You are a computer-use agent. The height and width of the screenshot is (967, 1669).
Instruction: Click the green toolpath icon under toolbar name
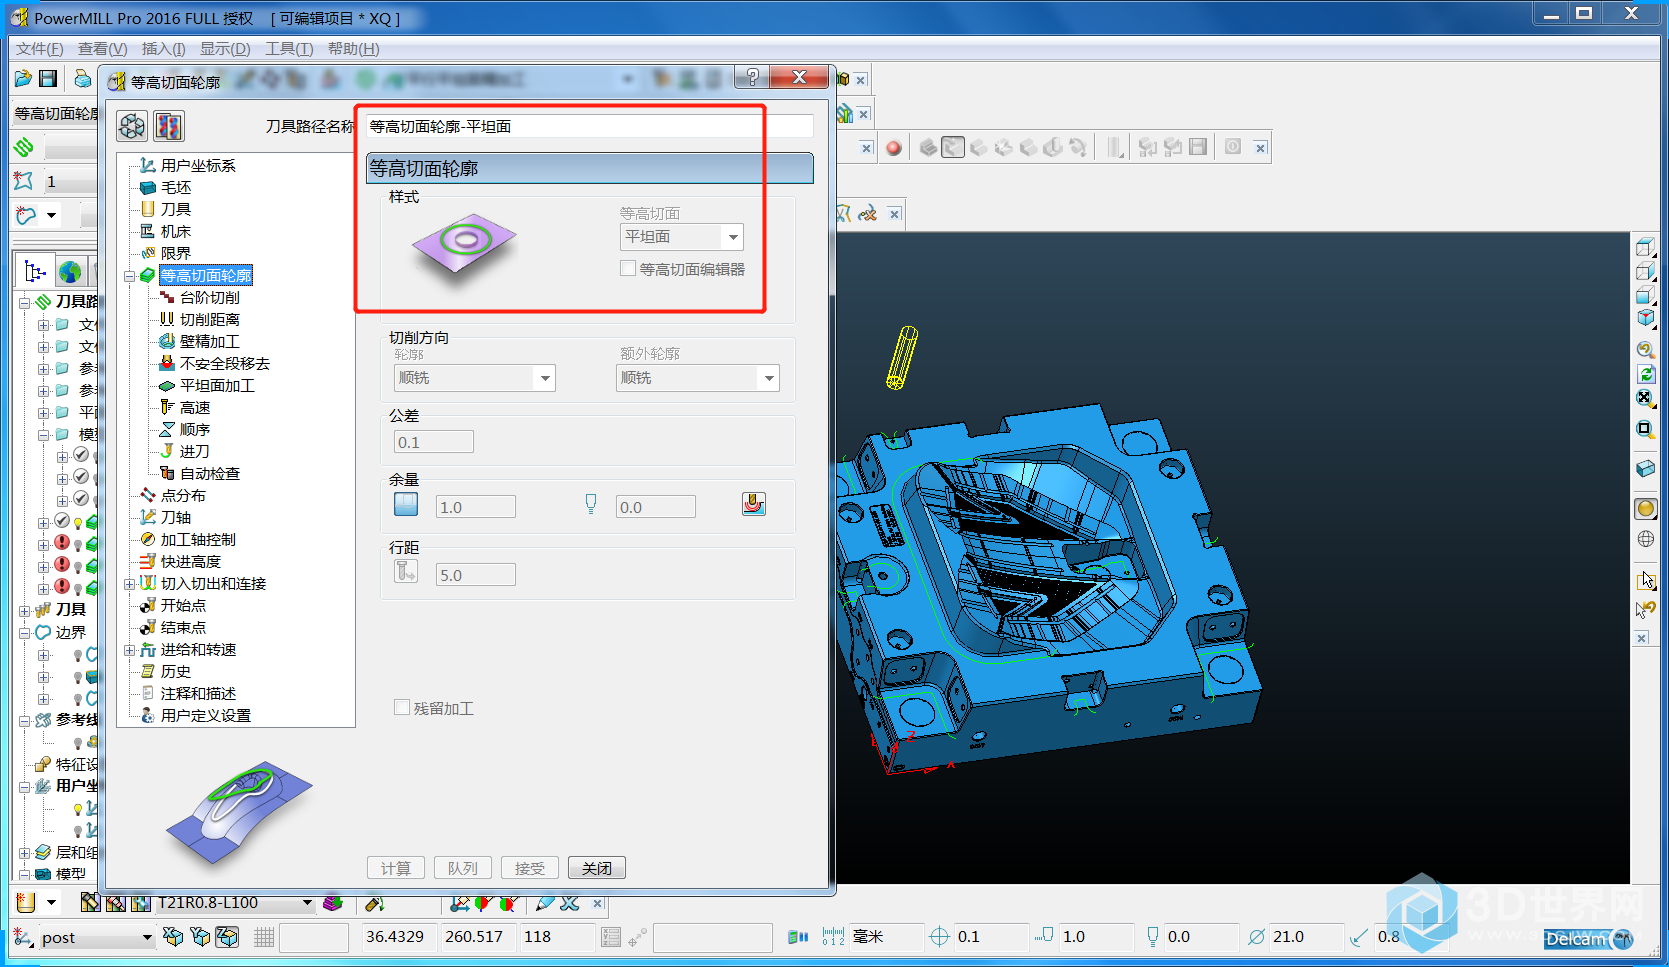[24, 148]
